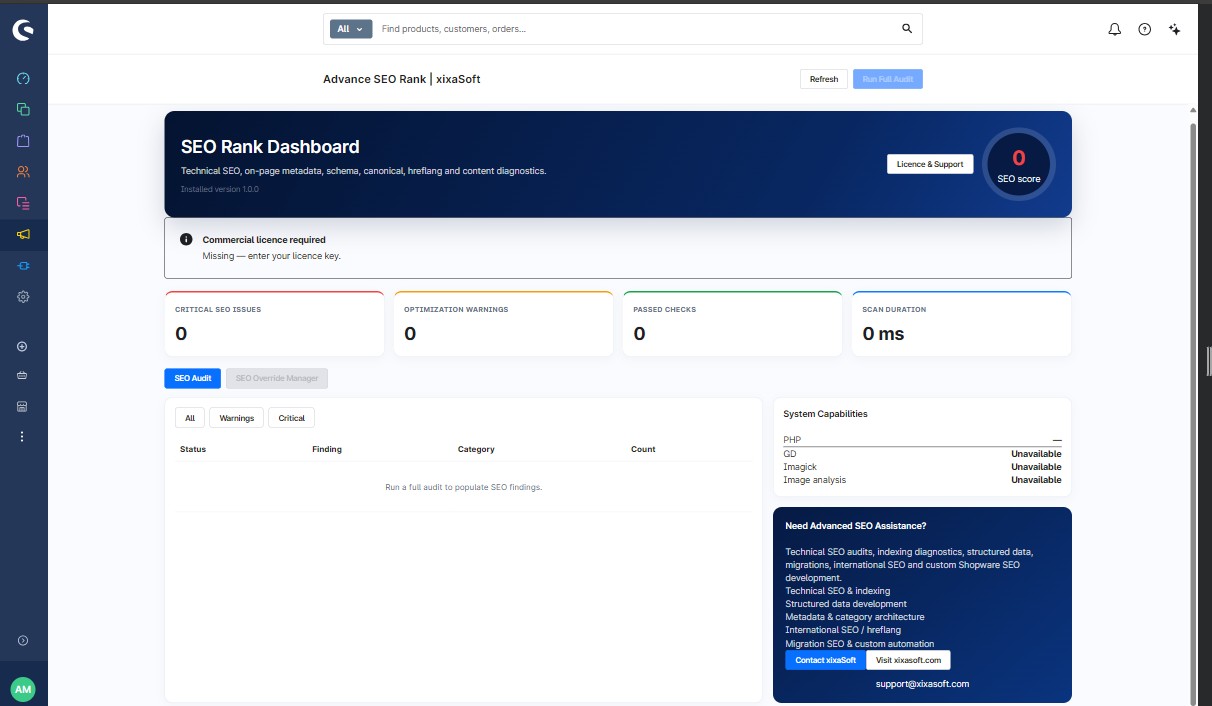1212x706 pixels.
Task: Click the Category column header
Action: click(476, 449)
